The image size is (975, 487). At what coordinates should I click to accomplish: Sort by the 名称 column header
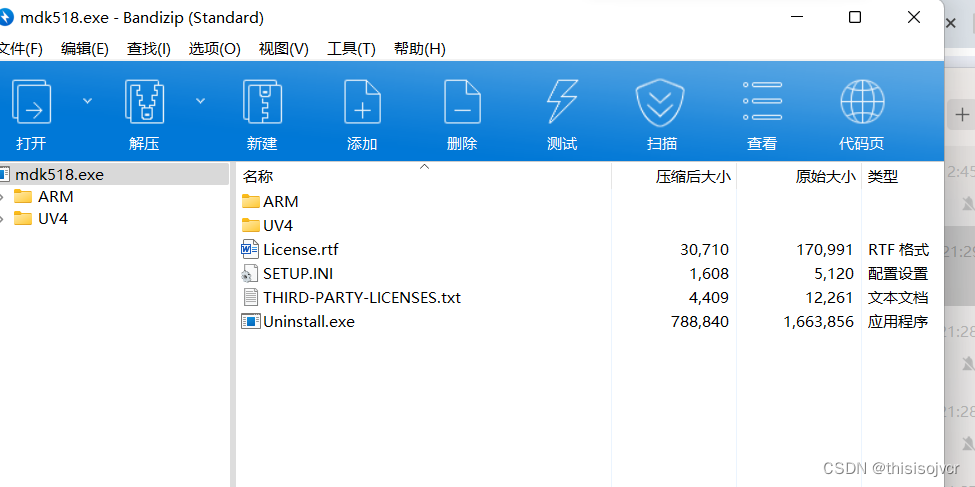tap(257, 177)
